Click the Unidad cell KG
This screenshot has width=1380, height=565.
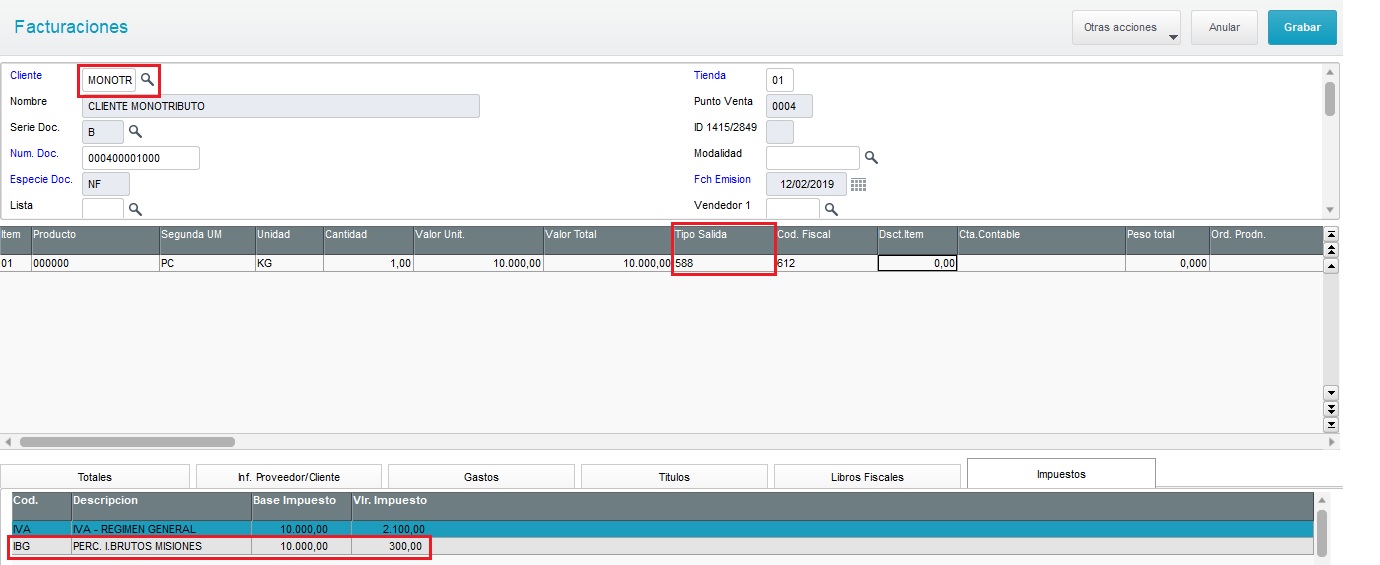288,263
